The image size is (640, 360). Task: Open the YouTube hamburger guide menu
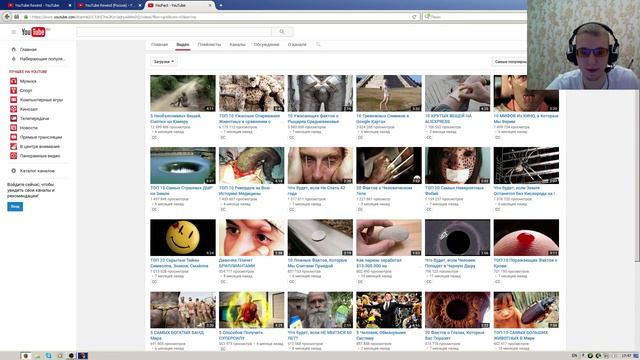13,32
